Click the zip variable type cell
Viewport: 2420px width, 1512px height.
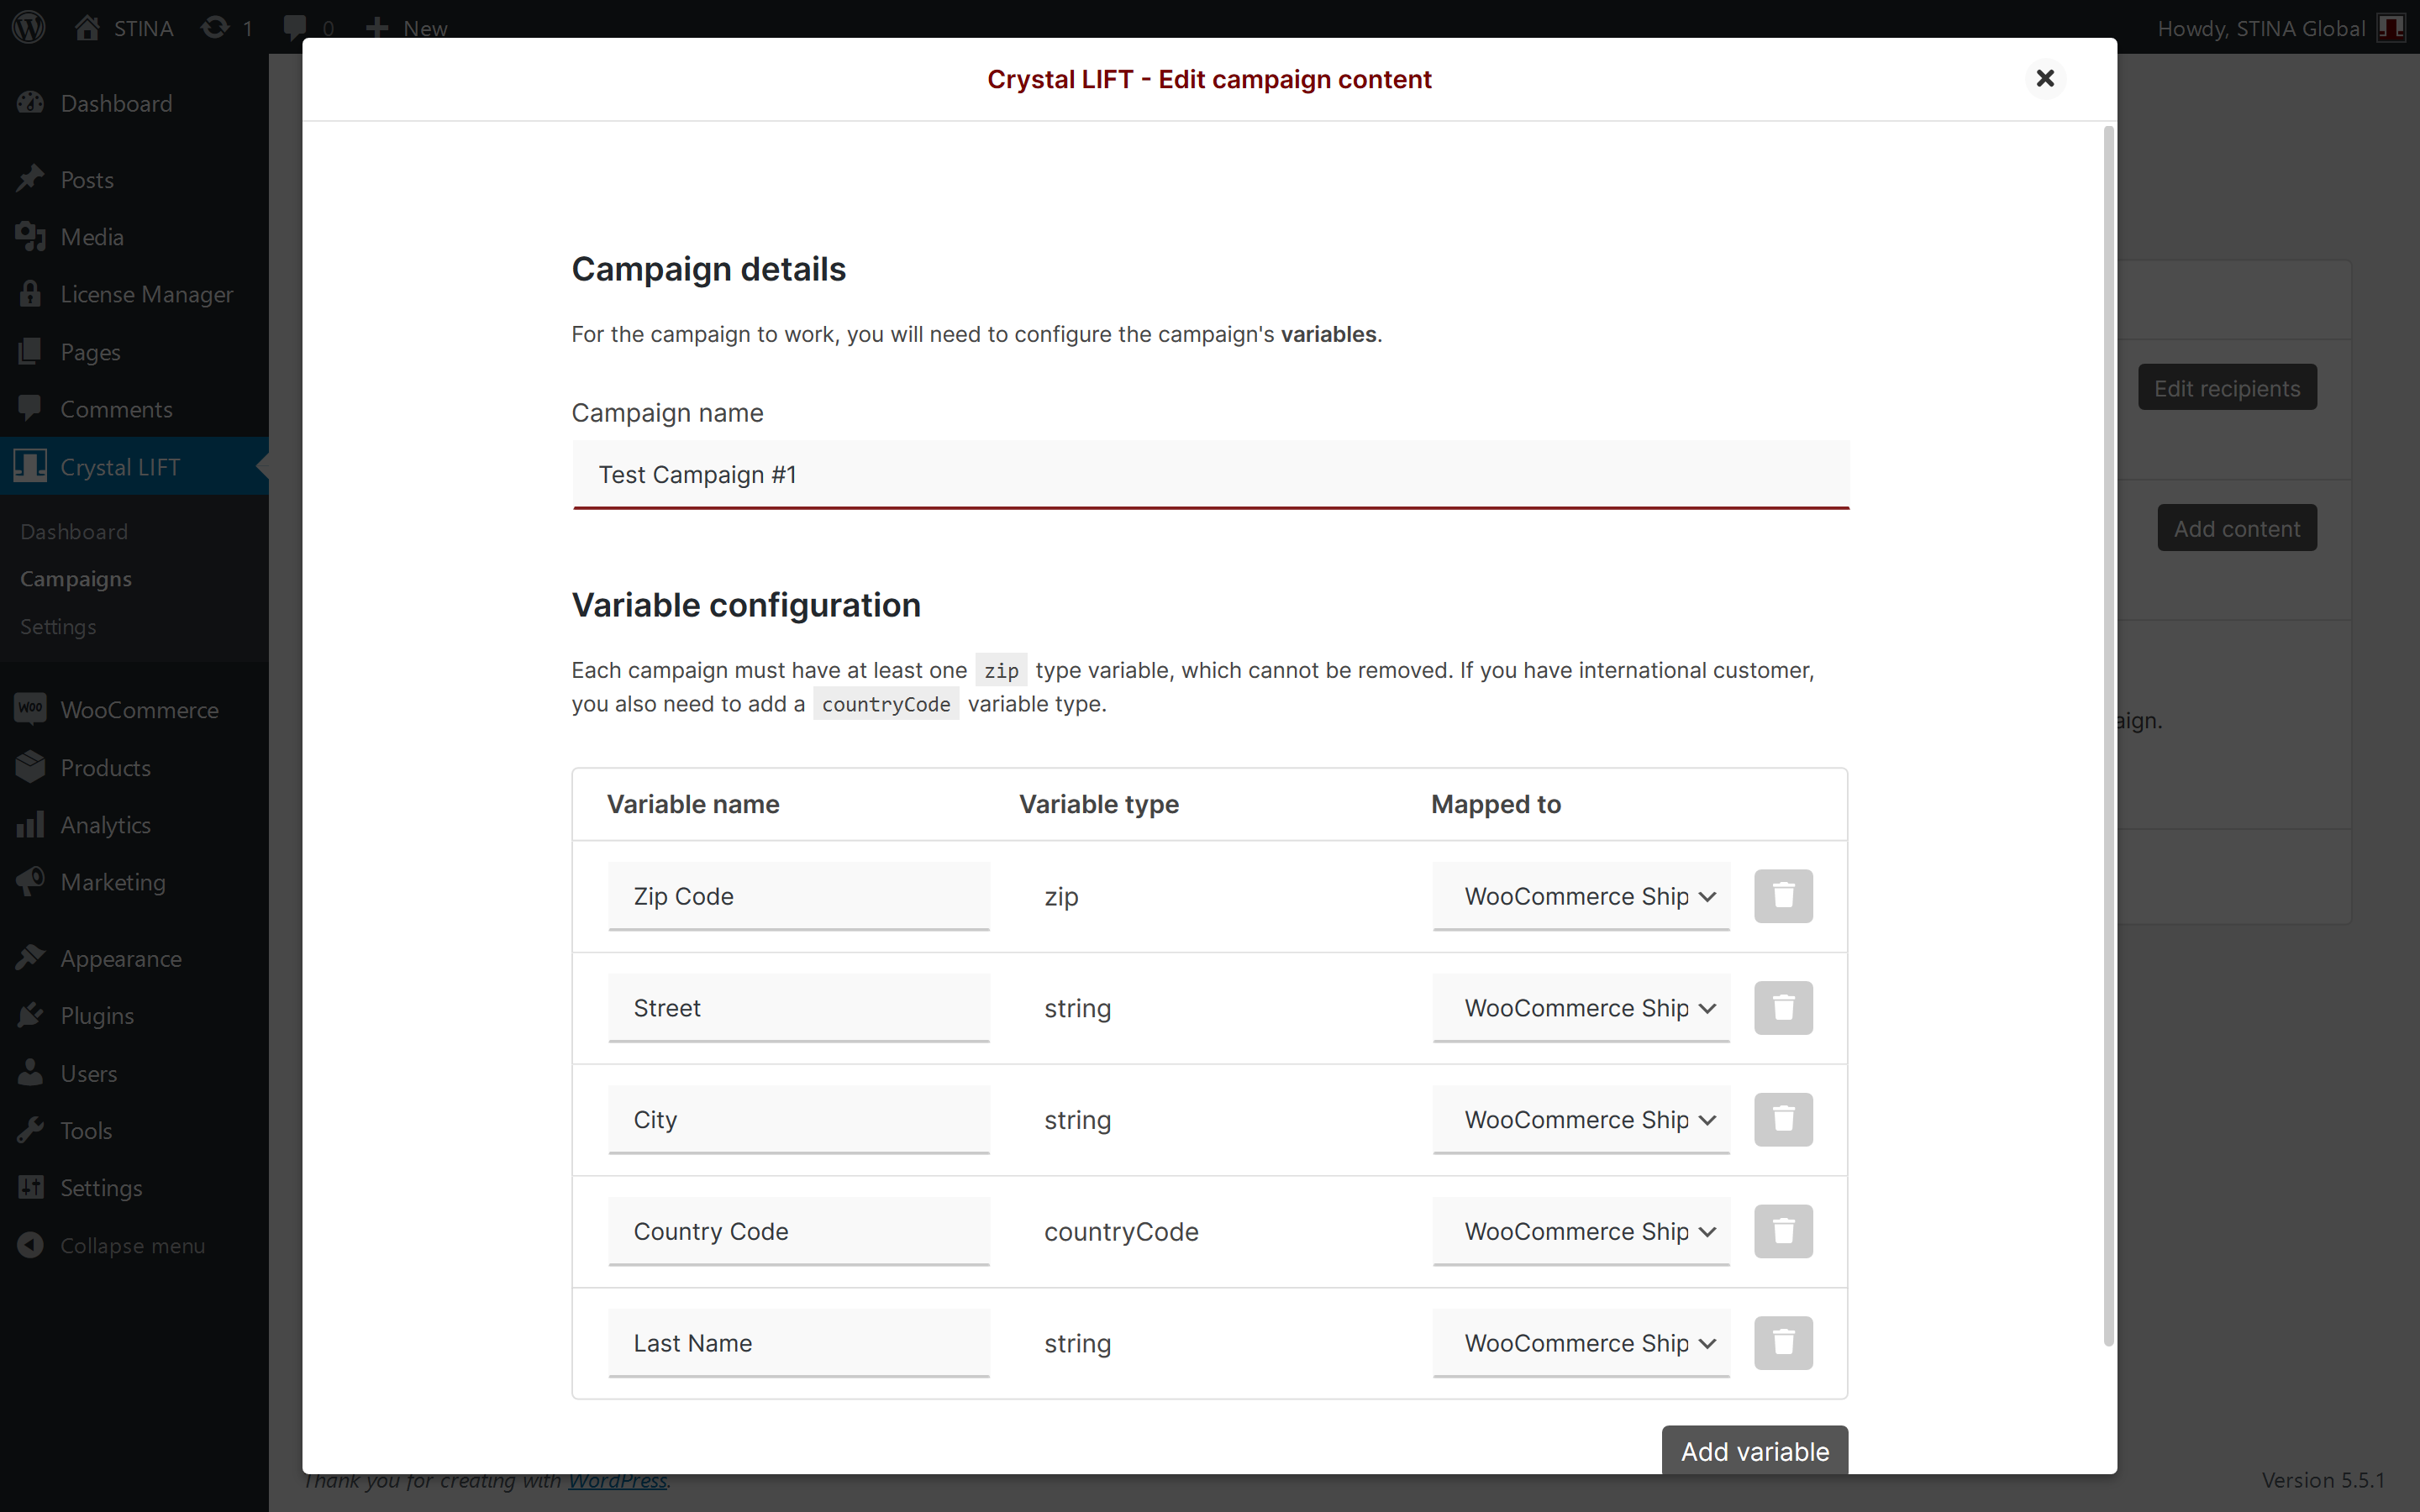1061,897
